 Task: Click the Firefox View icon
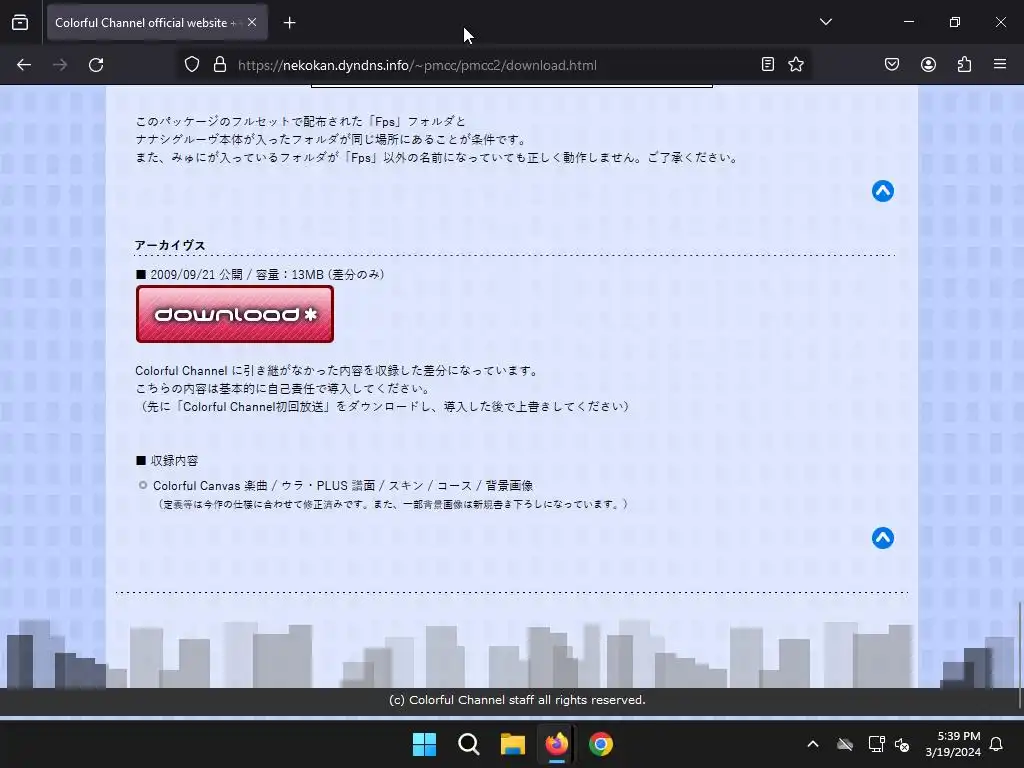[20, 22]
